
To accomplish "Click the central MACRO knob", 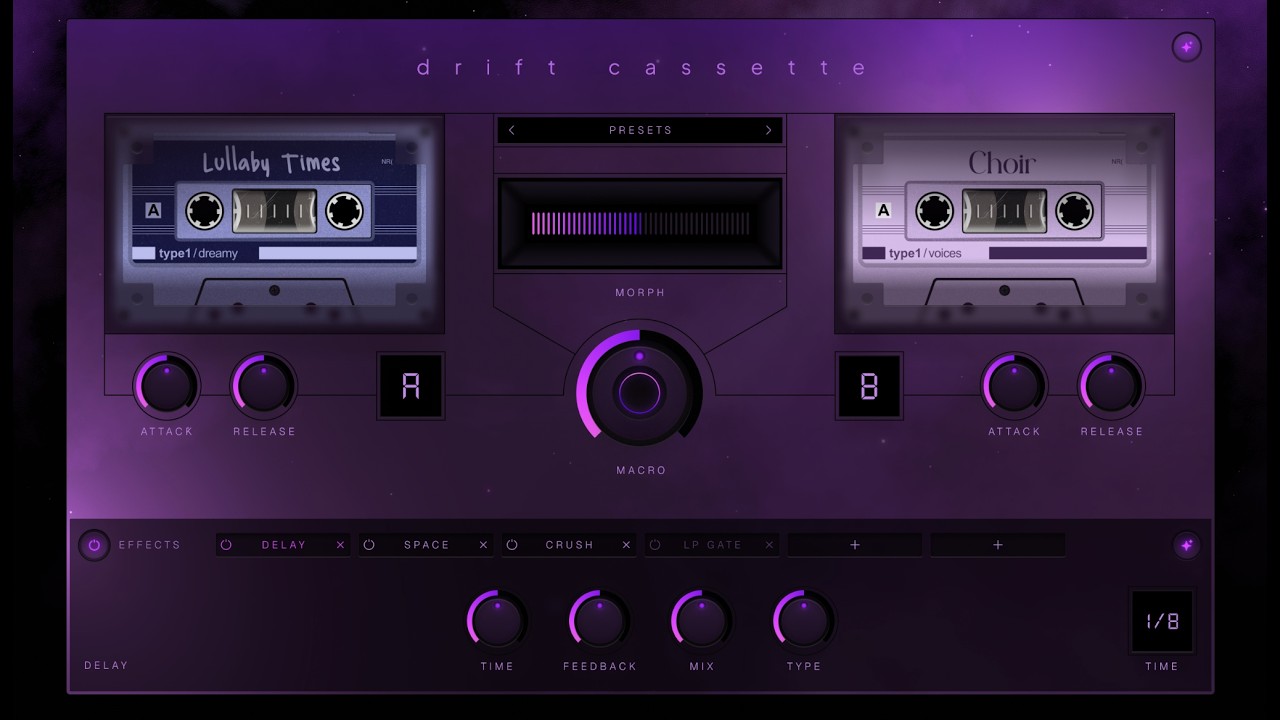I will pos(640,391).
